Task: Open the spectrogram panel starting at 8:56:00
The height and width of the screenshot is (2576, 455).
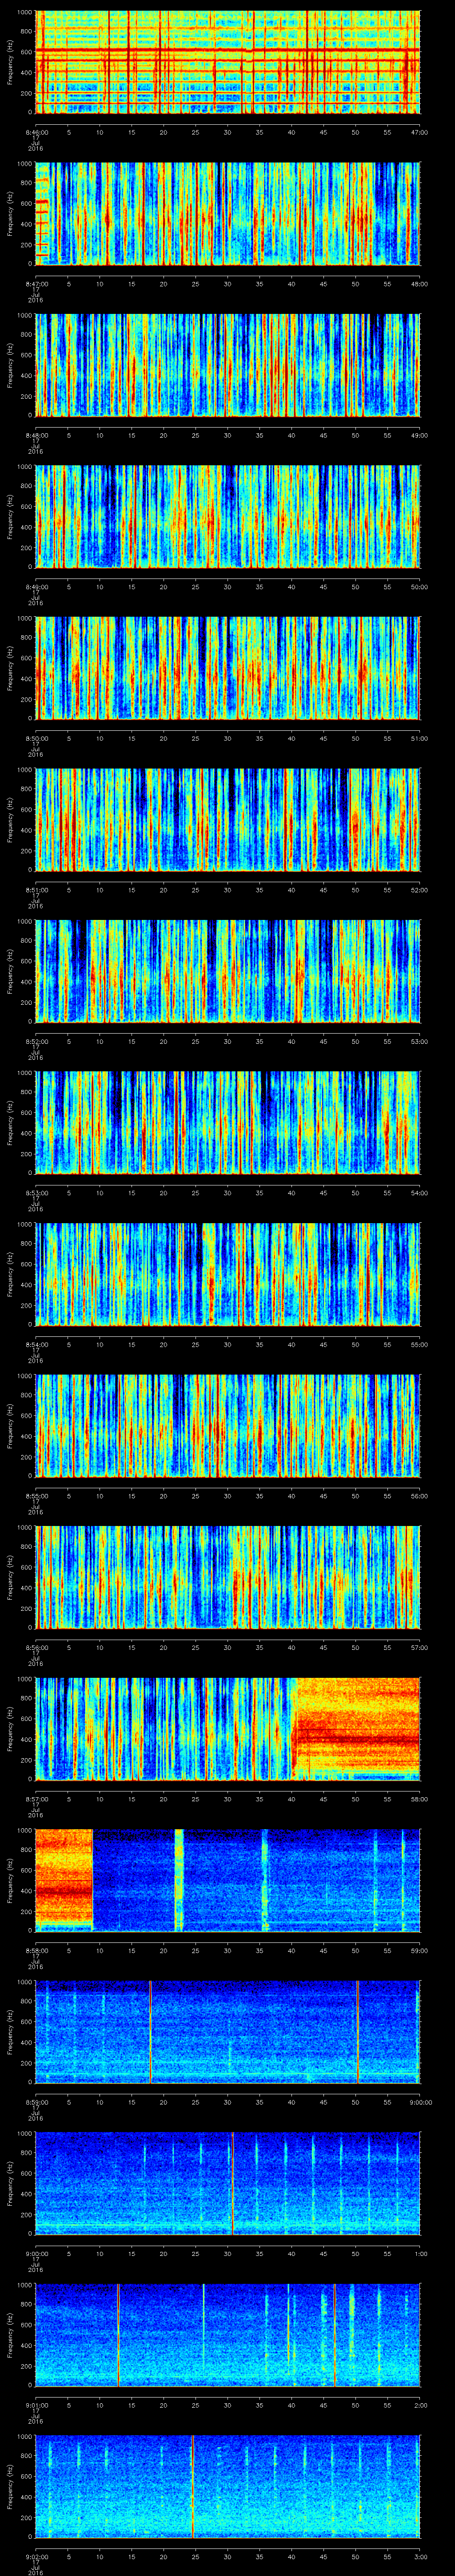Action: [x=228, y=1577]
